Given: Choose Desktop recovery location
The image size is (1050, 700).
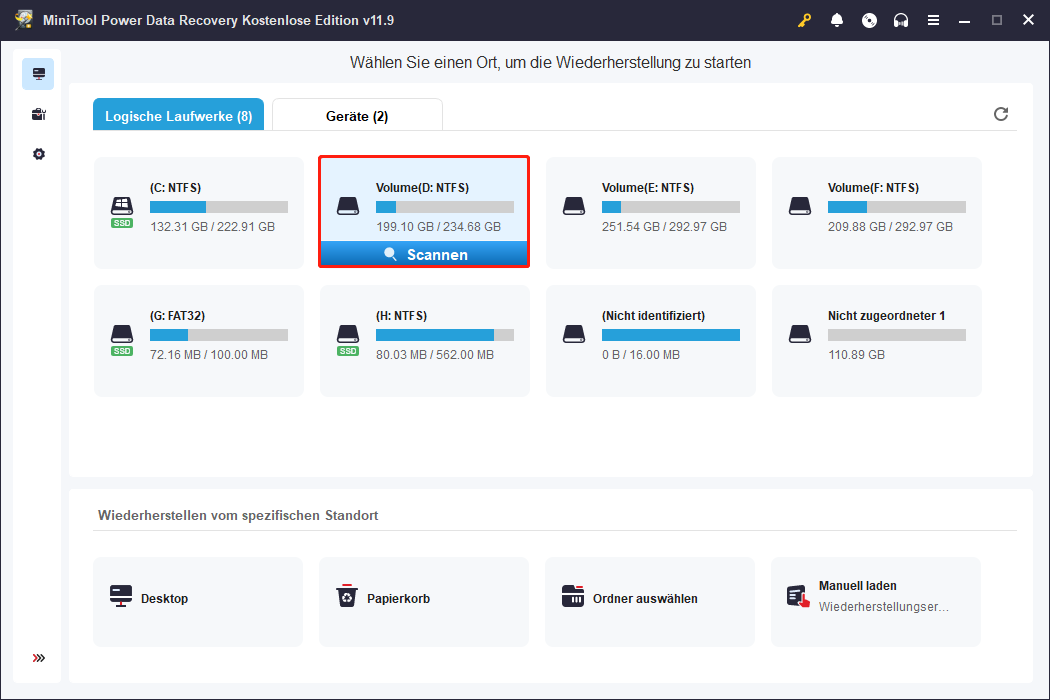Looking at the screenshot, I should [198, 602].
